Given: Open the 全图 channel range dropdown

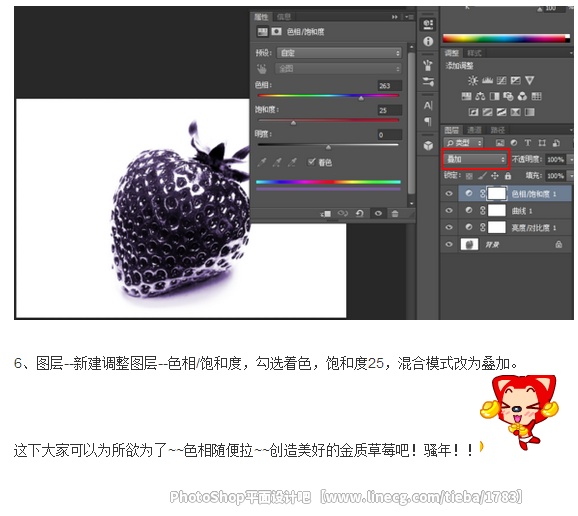Looking at the screenshot, I should coord(338,69).
